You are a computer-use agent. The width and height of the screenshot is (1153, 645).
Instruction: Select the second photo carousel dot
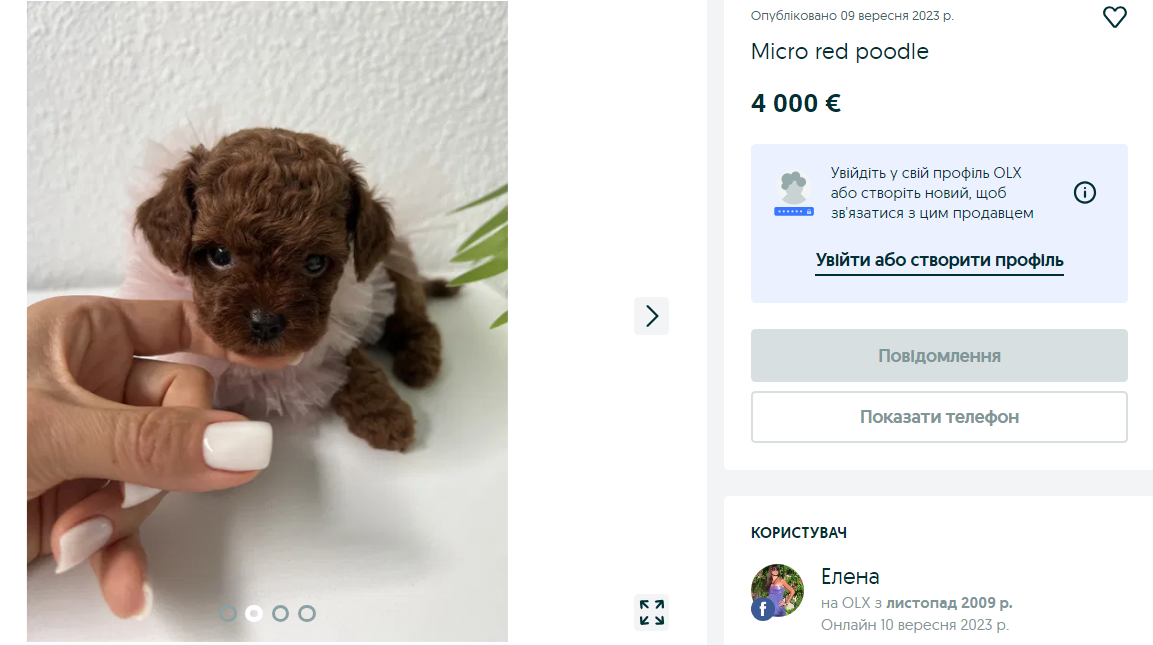(254, 613)
